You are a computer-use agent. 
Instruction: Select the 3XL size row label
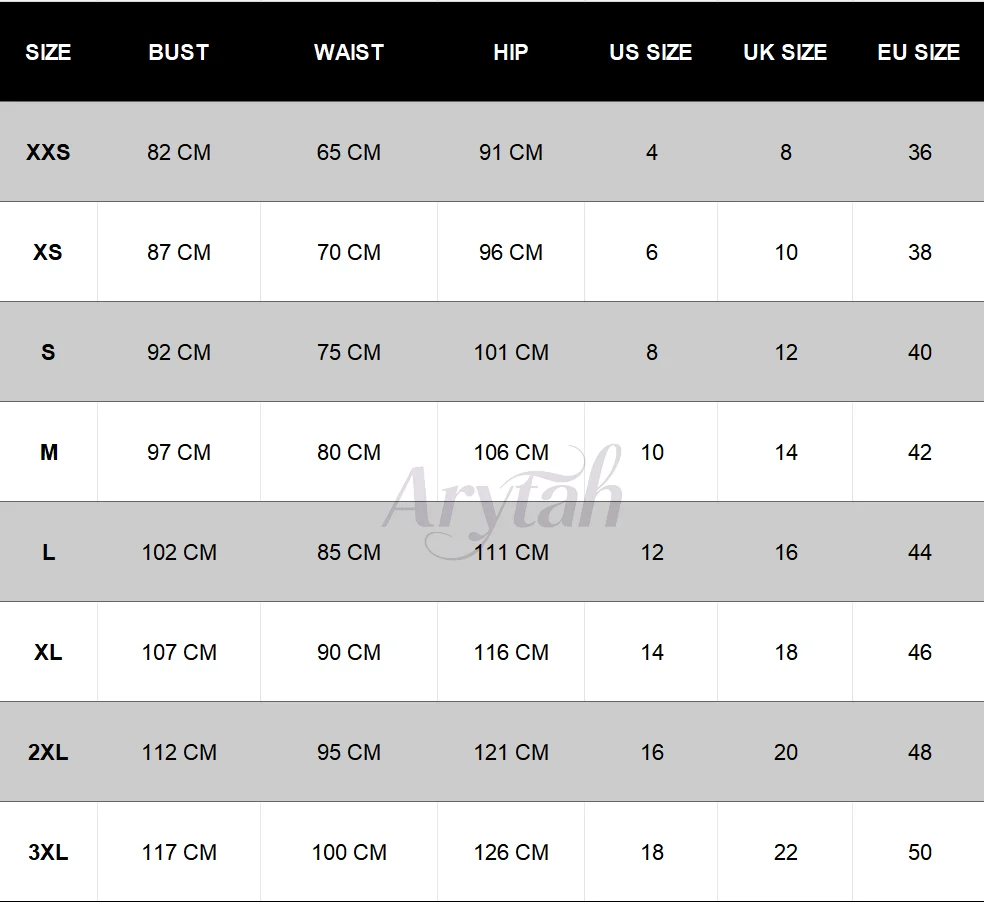pos(48,853)
